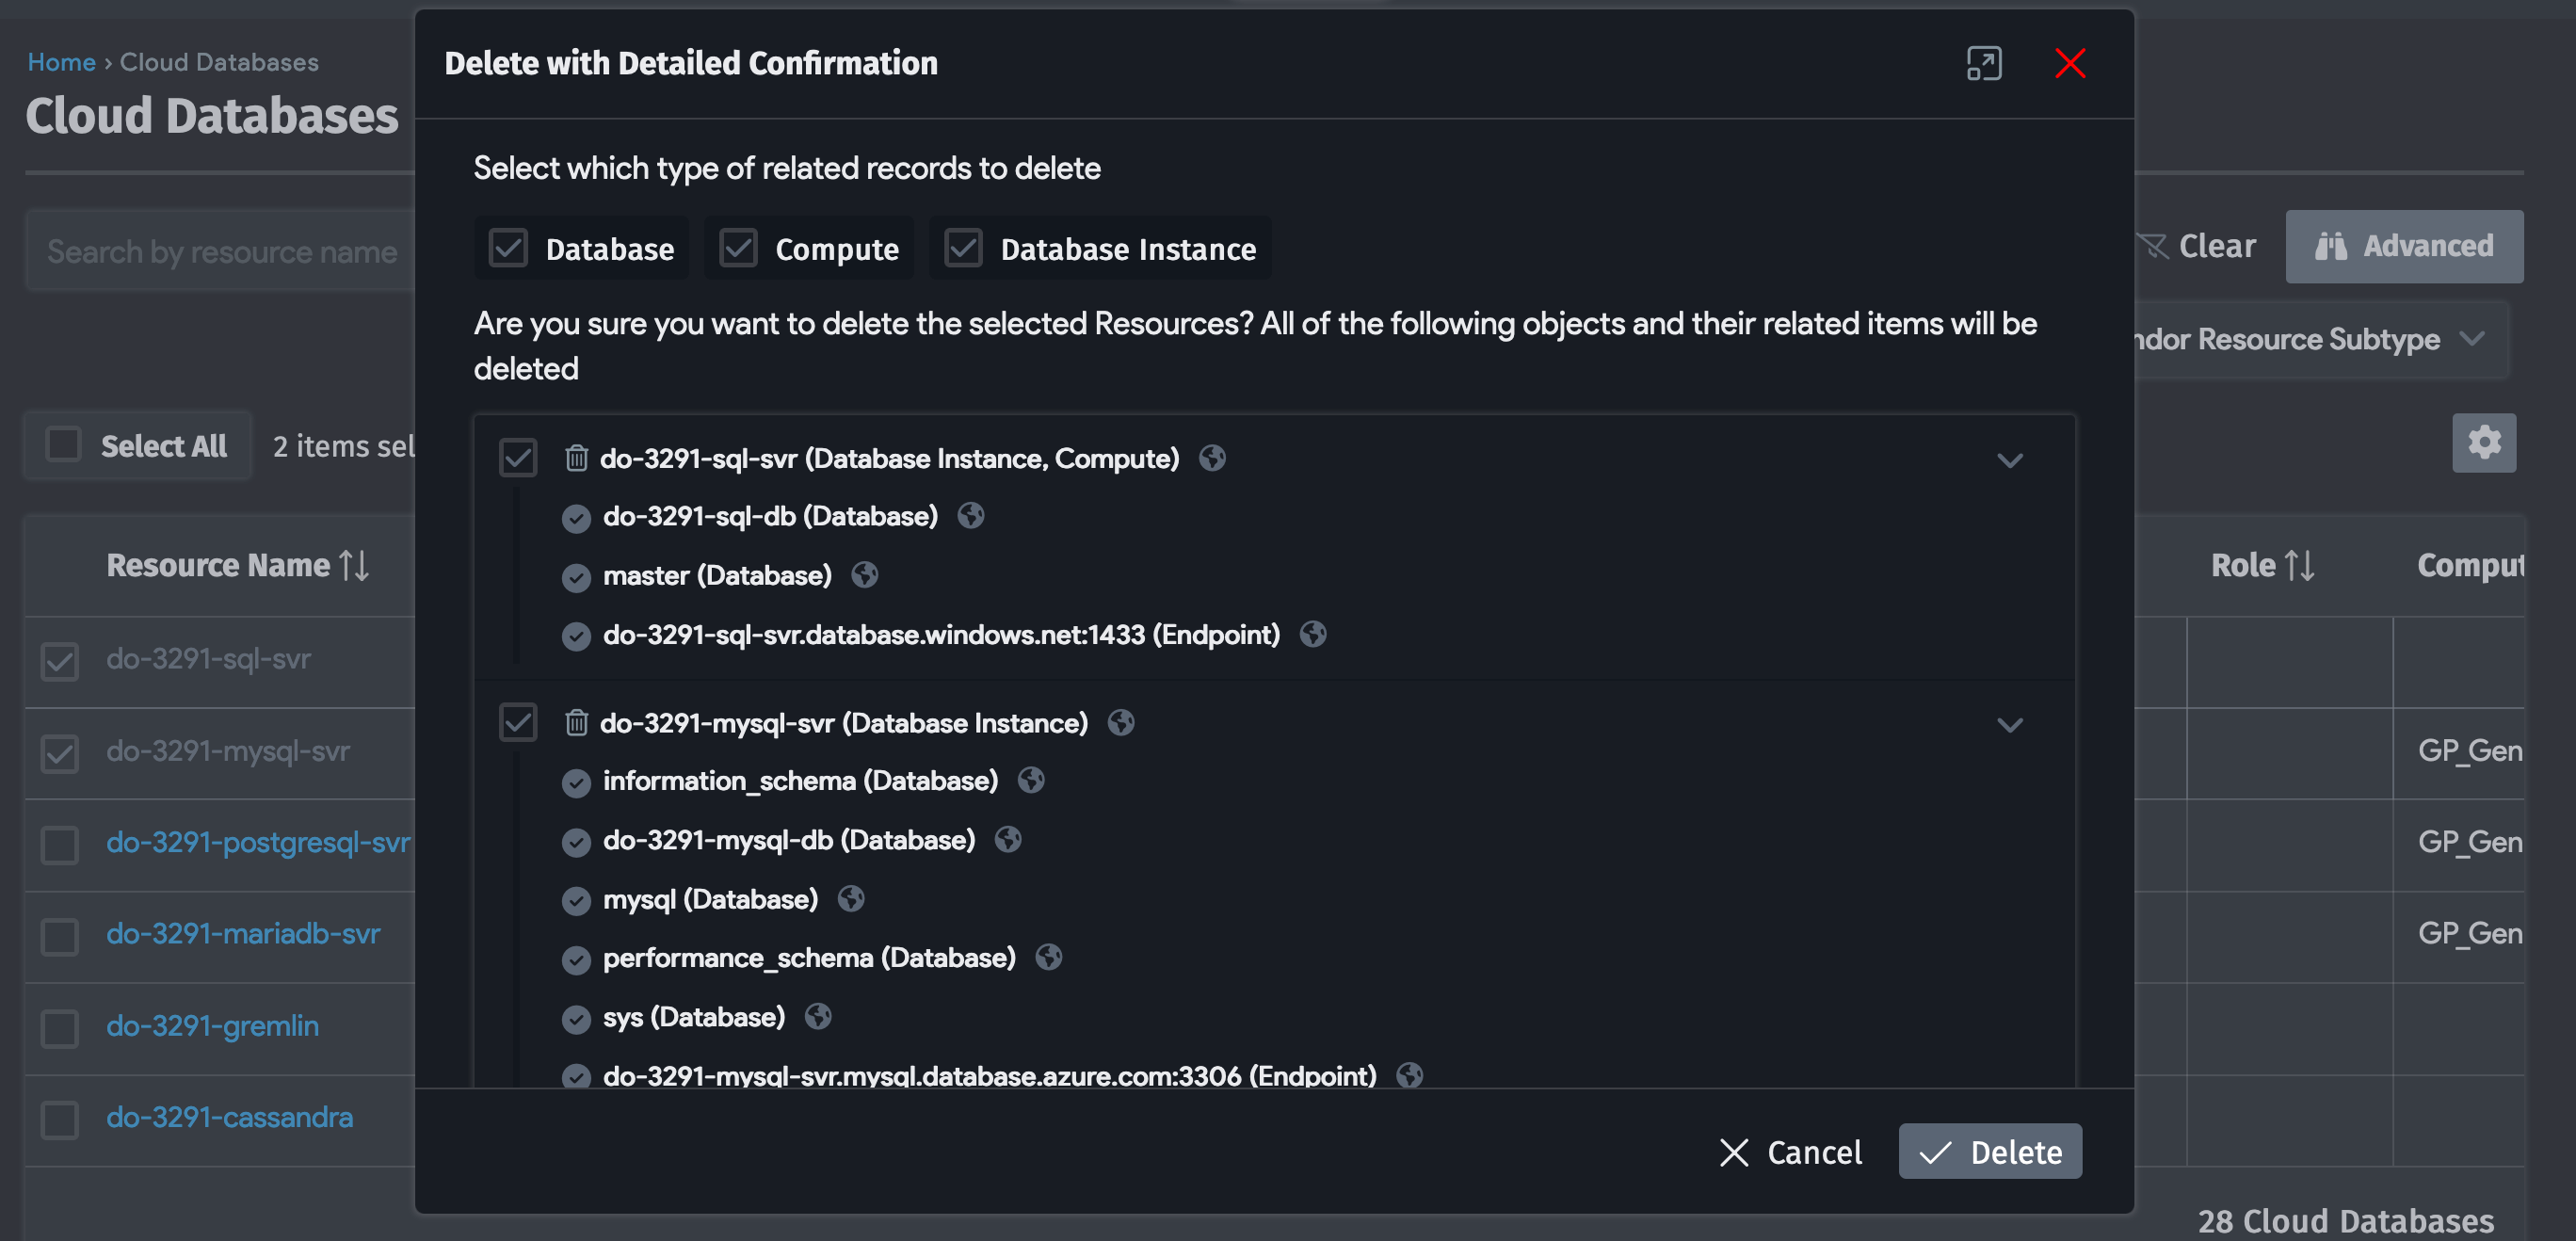Click check-circle icon next to mysql (Database)

click(x=576, y=901)
